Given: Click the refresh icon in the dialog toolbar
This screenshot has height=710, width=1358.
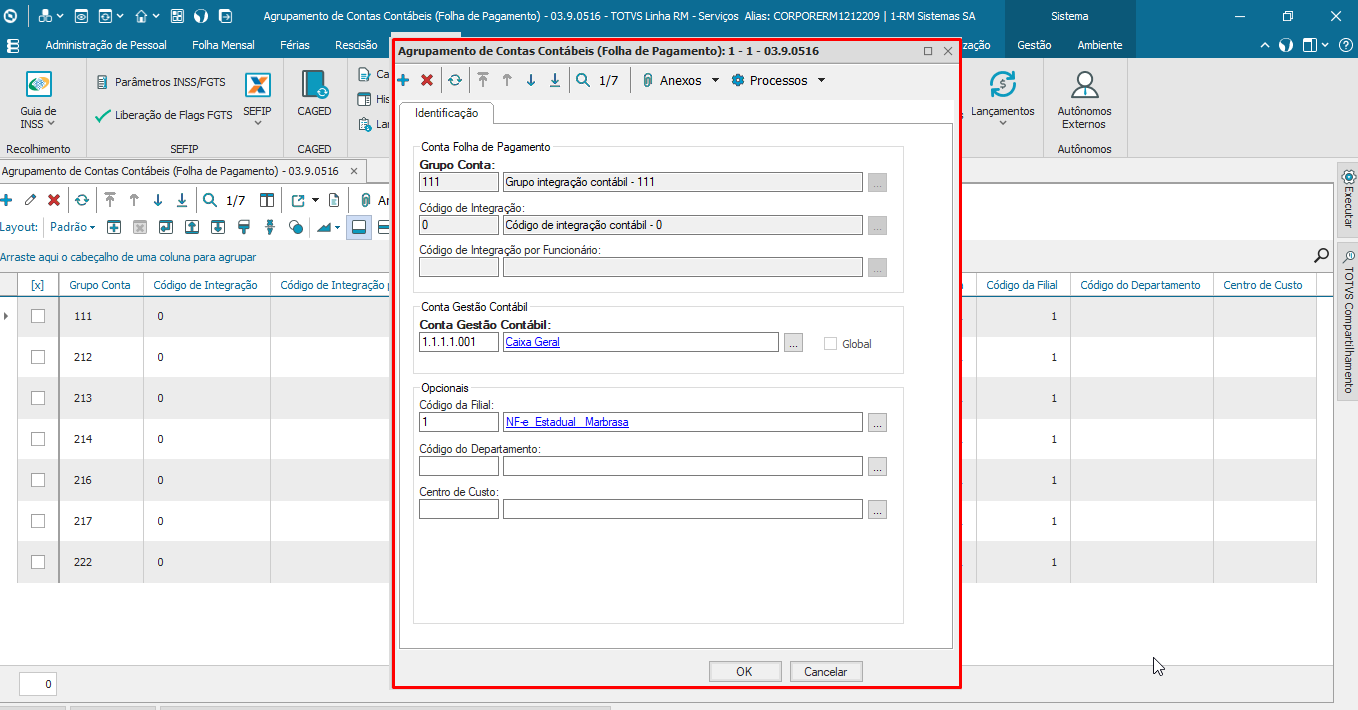Looking at the screenshot, I should pos(455,80).
